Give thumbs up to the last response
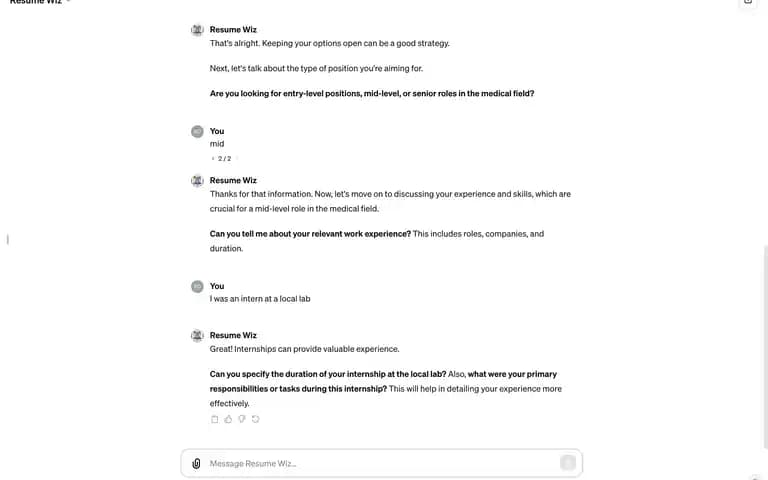The height and width of the screenshot is (480, 768). click(x=228, y=419)
